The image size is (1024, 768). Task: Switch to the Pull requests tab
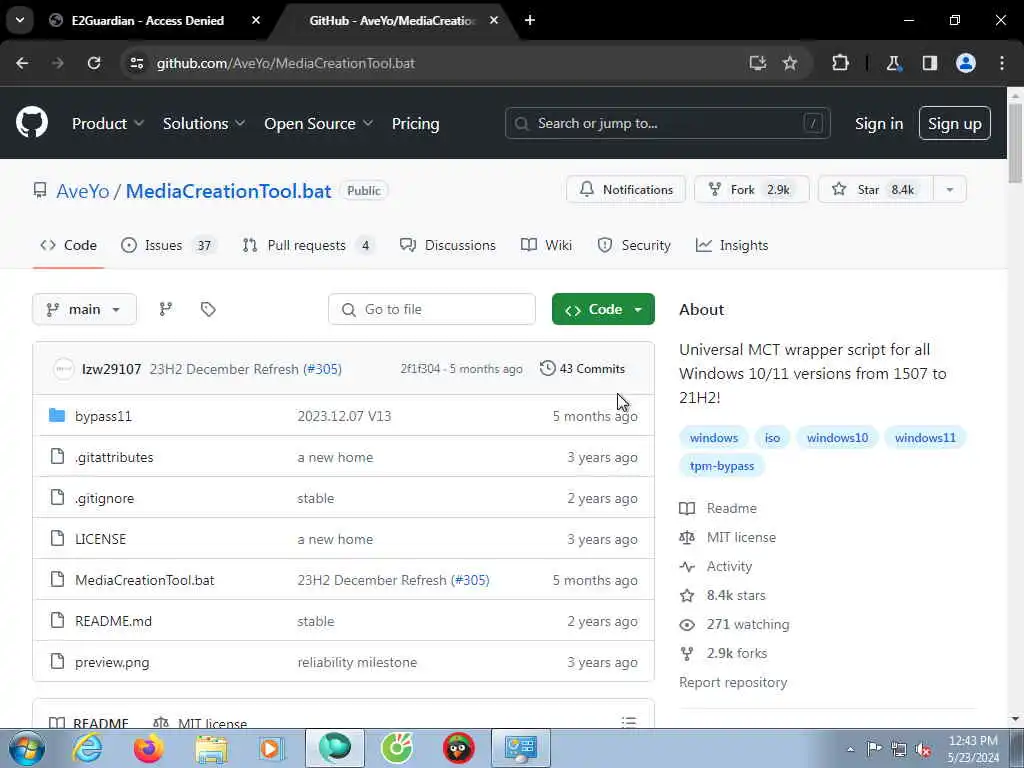point(308,245)
